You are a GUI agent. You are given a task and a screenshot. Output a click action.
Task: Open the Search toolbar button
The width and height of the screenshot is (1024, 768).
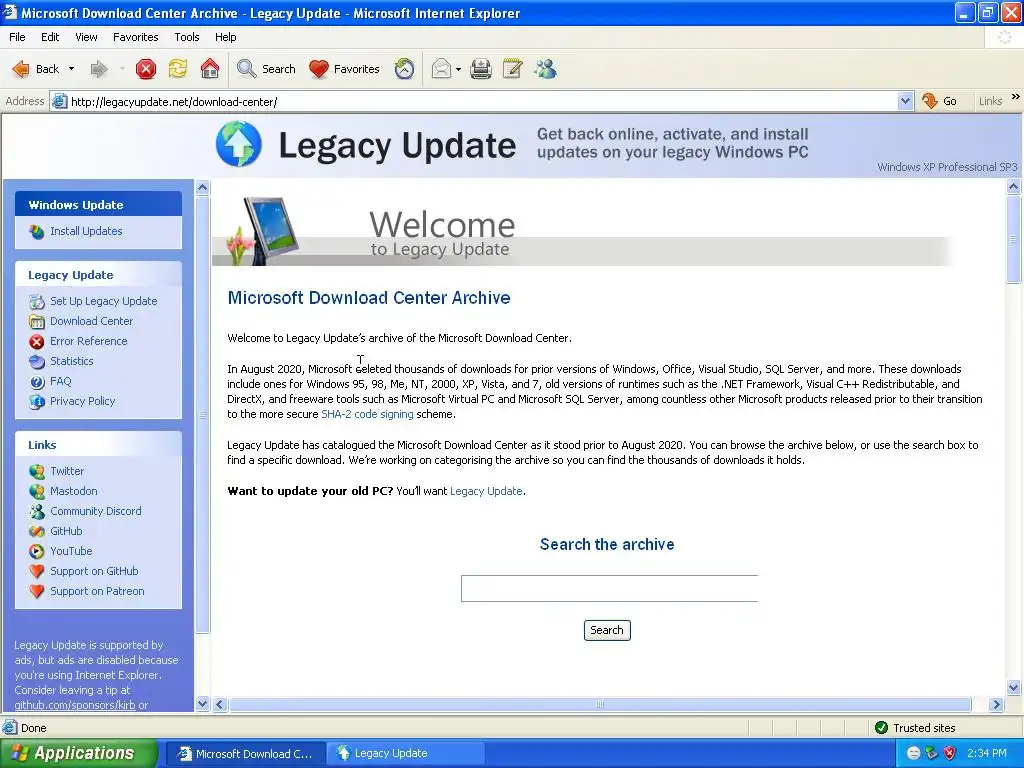tap(266, 69)
